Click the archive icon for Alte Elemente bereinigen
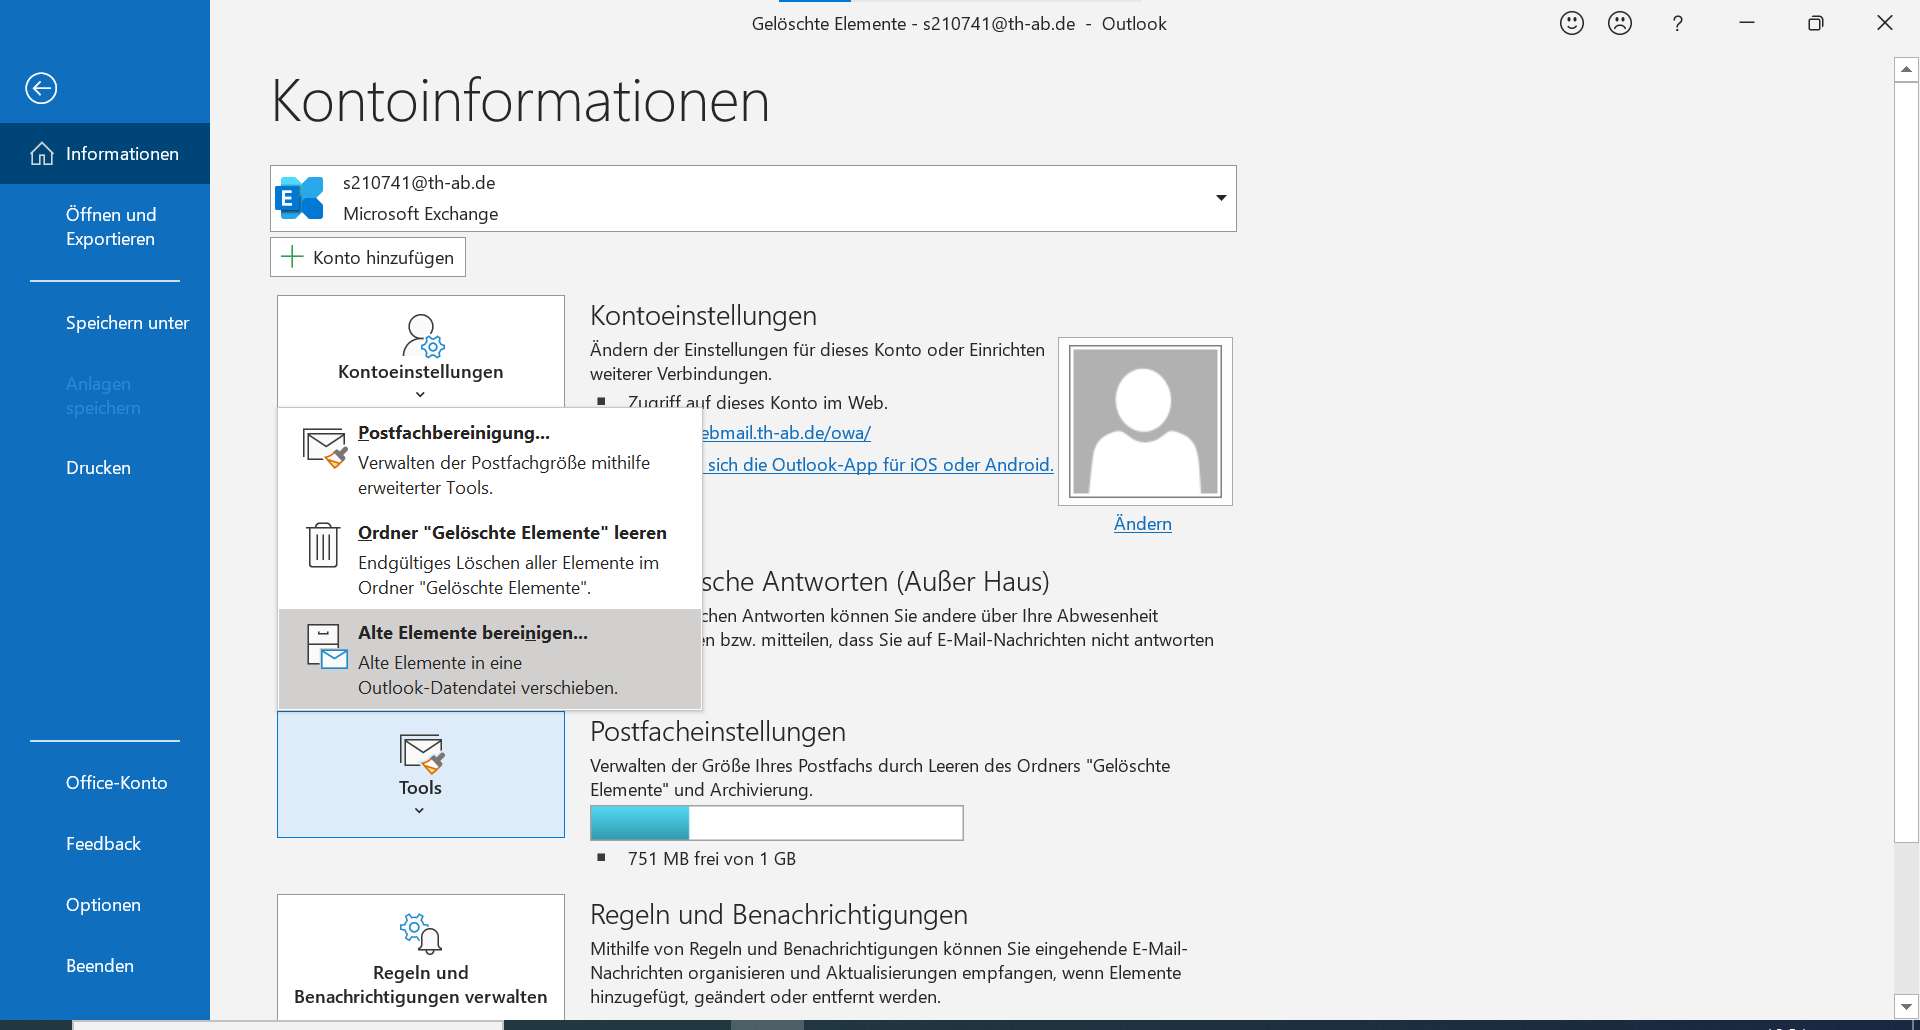This screenshot has height=1030, width=1920. 327,647
